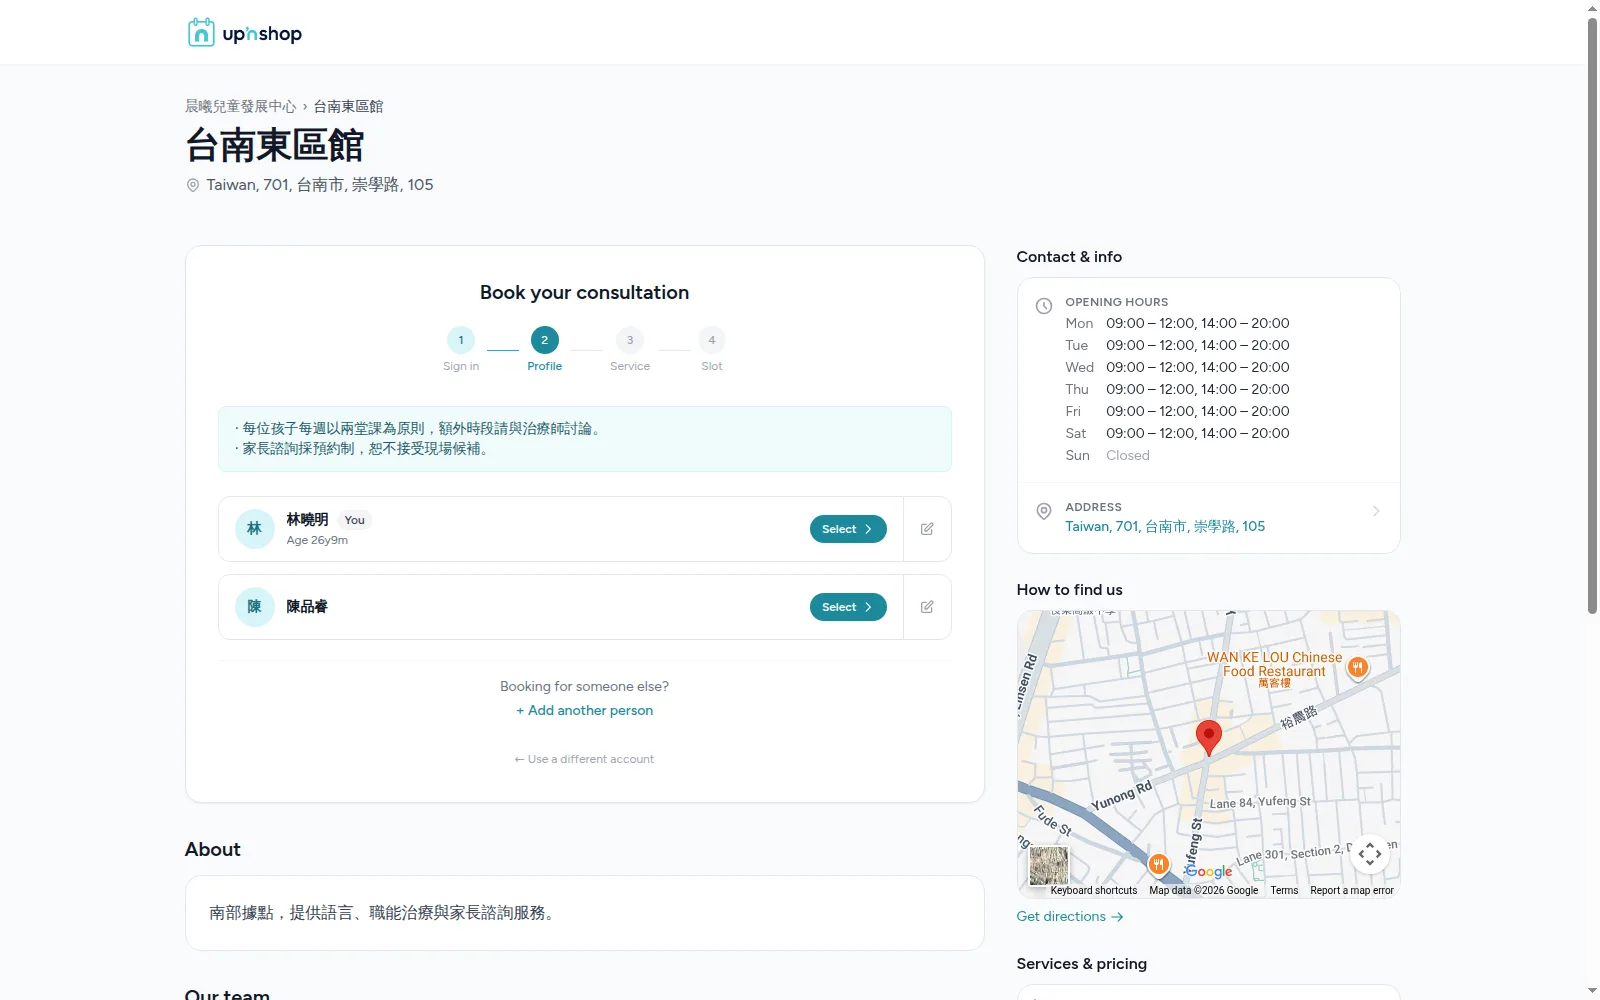Open Get directions link
This screenshot has width=1600, height=1000.
click(x=1070, y=916)
